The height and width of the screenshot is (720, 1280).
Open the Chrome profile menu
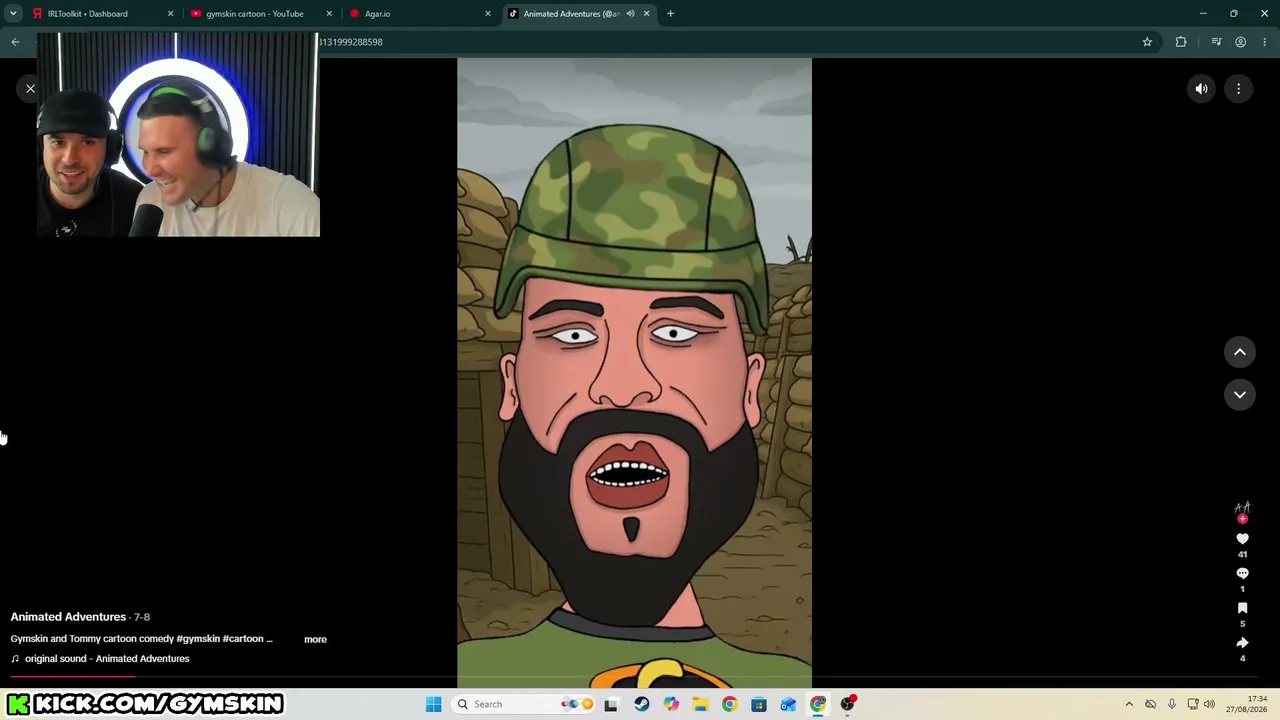(x=1240, y=42)
